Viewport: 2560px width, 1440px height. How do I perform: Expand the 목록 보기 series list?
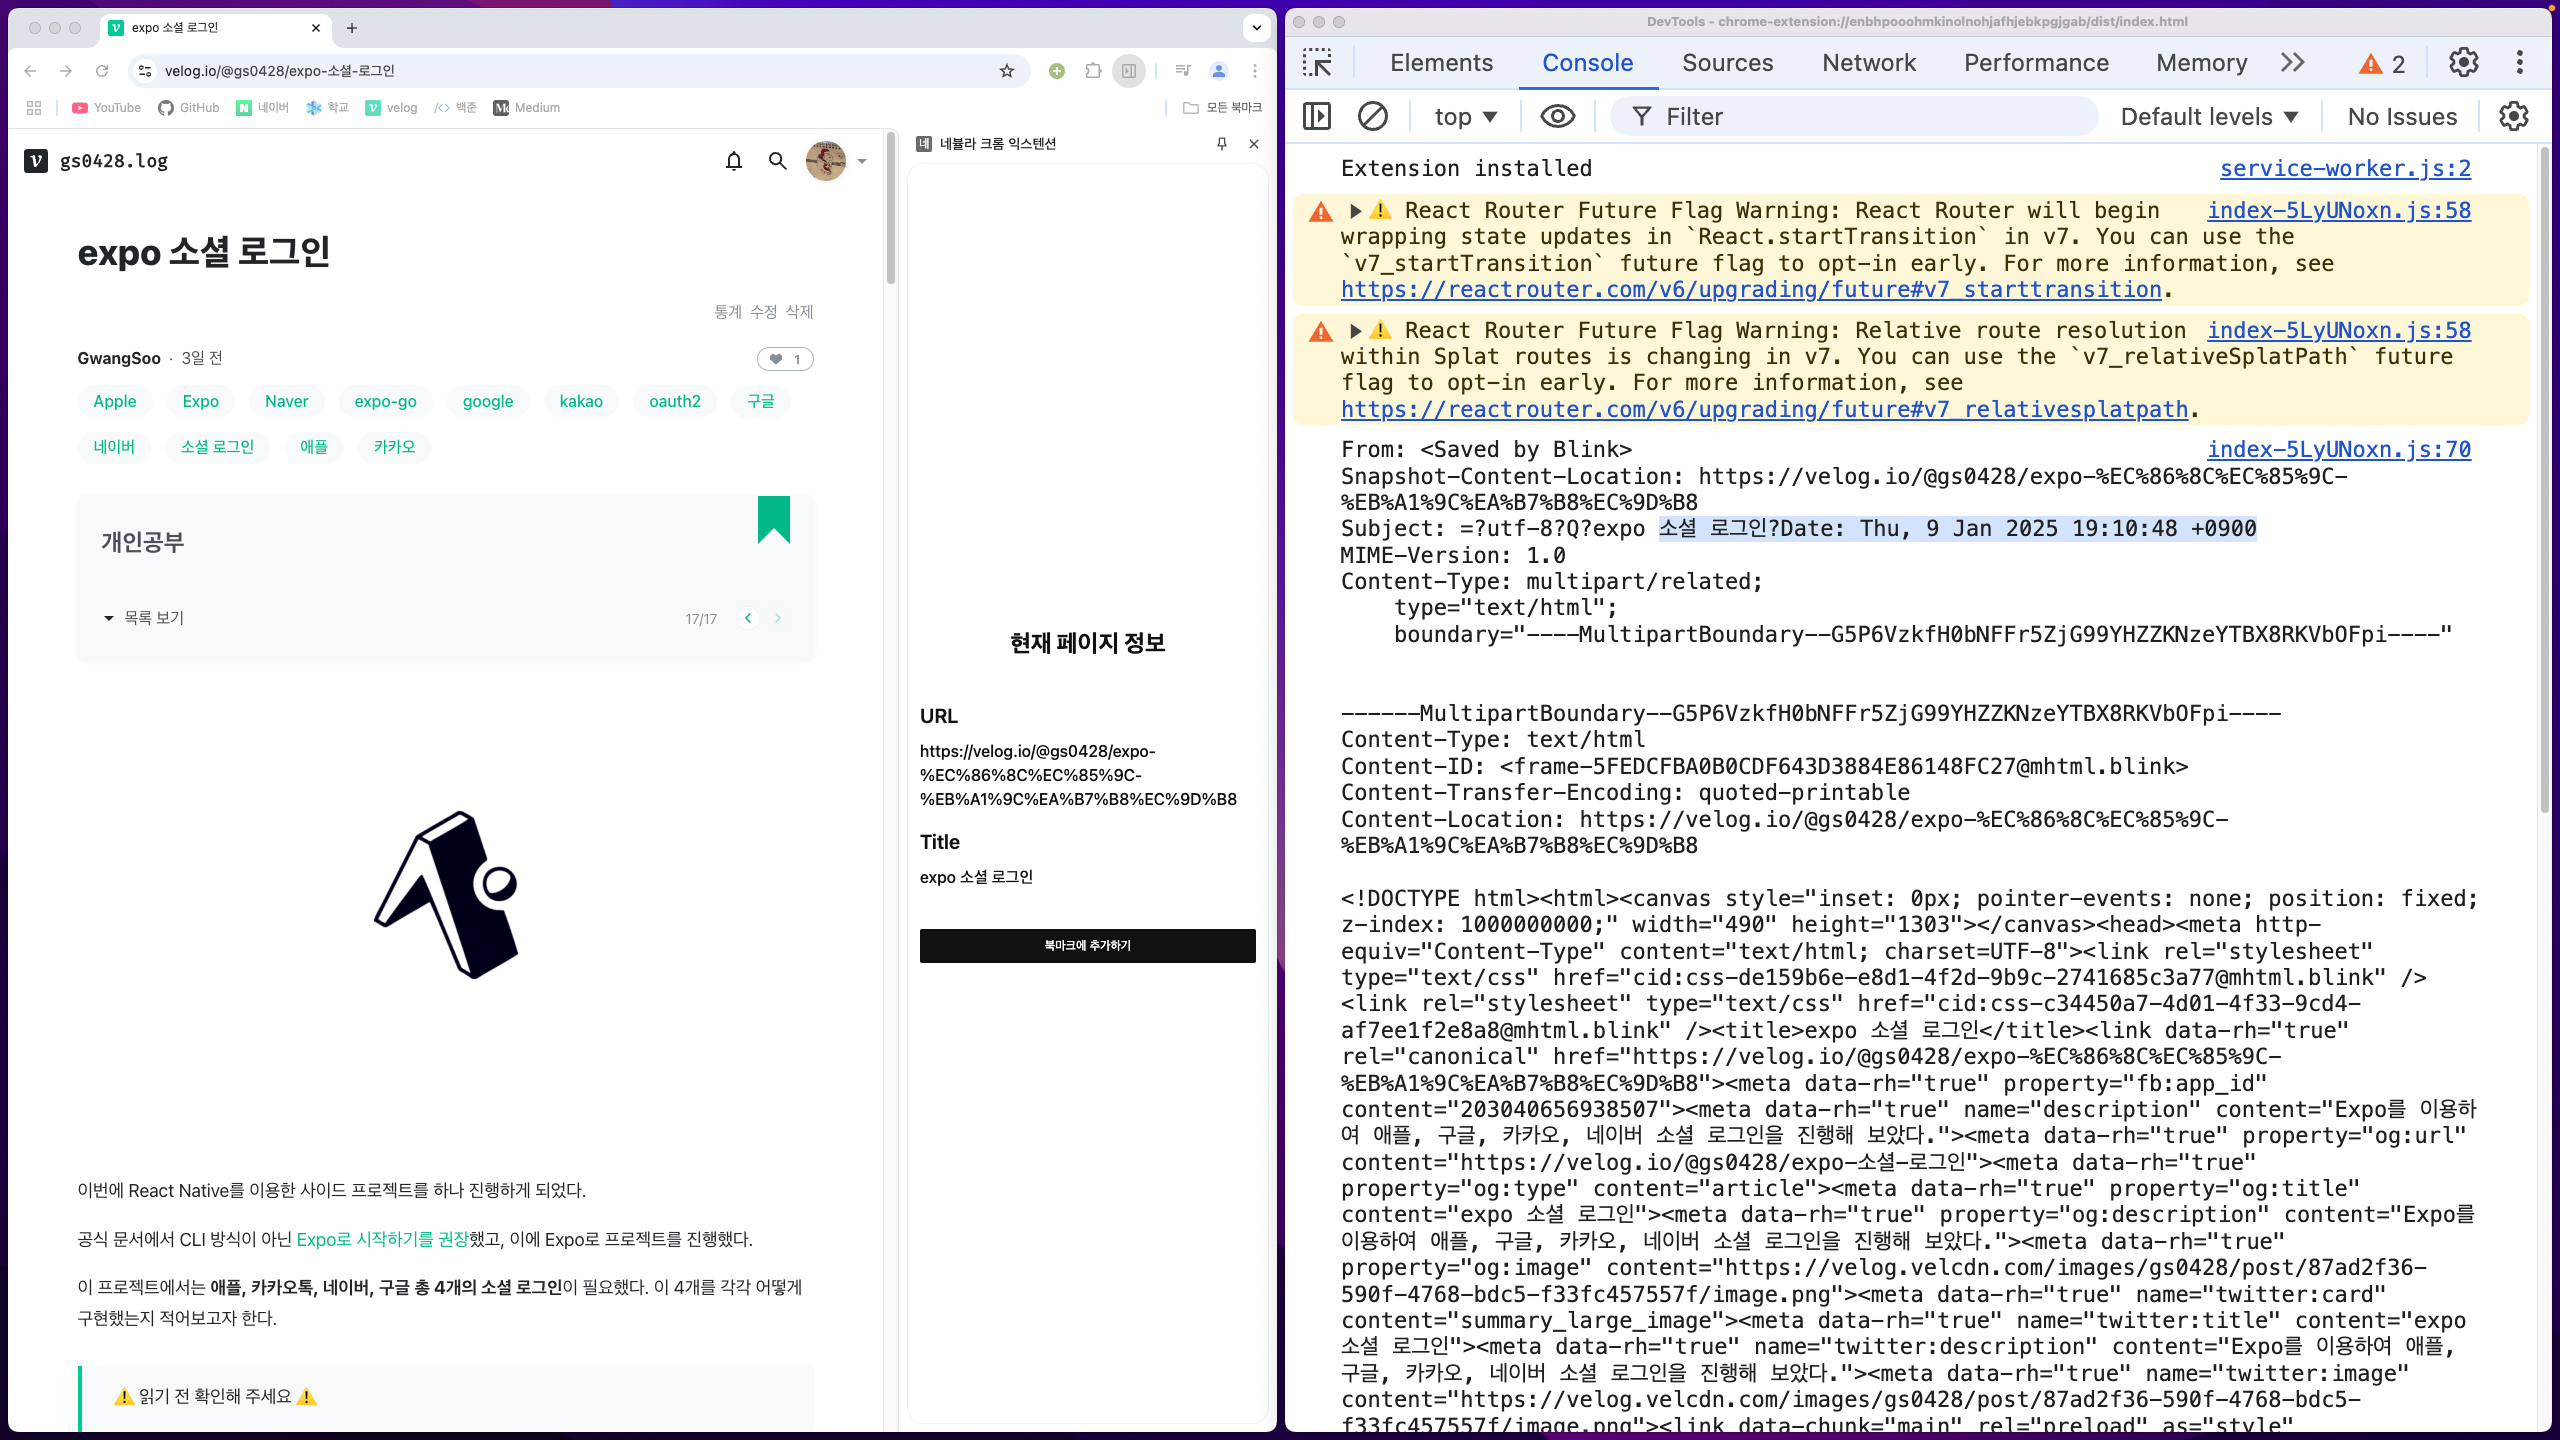[x=144, y=618]
